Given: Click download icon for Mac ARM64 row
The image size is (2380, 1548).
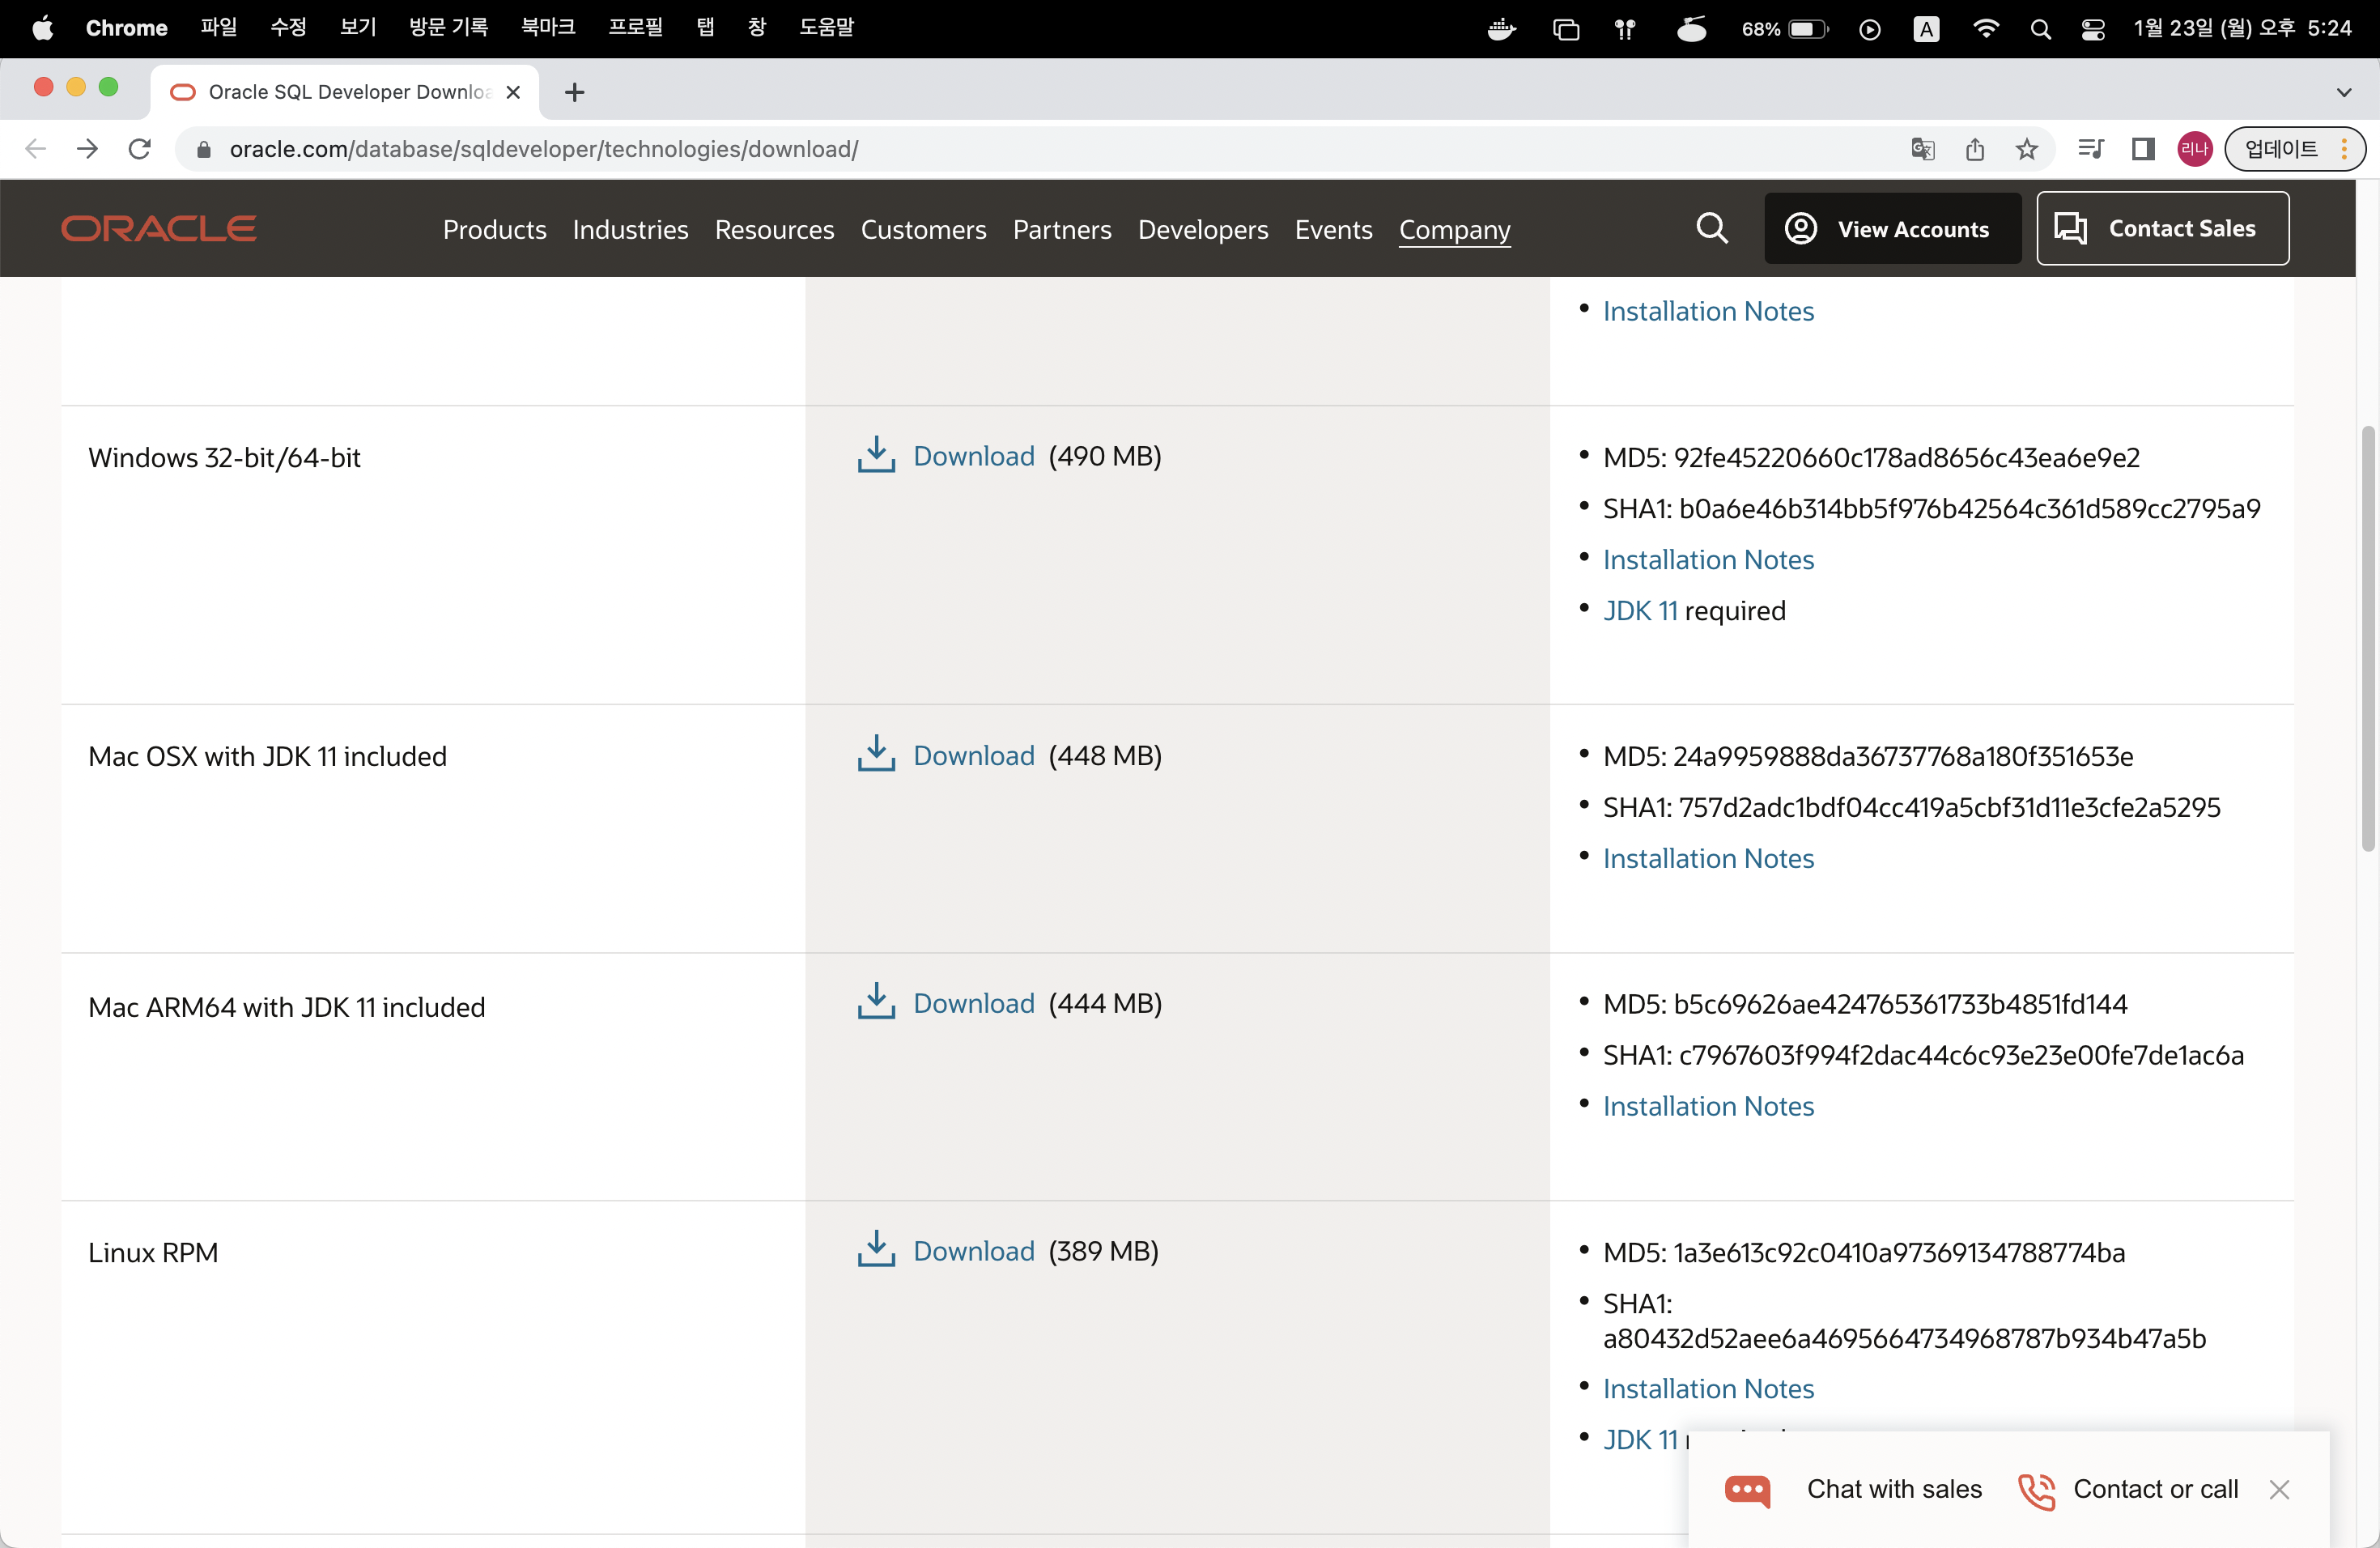Looking at the screenshot, I should click(x=876, y=1002).
